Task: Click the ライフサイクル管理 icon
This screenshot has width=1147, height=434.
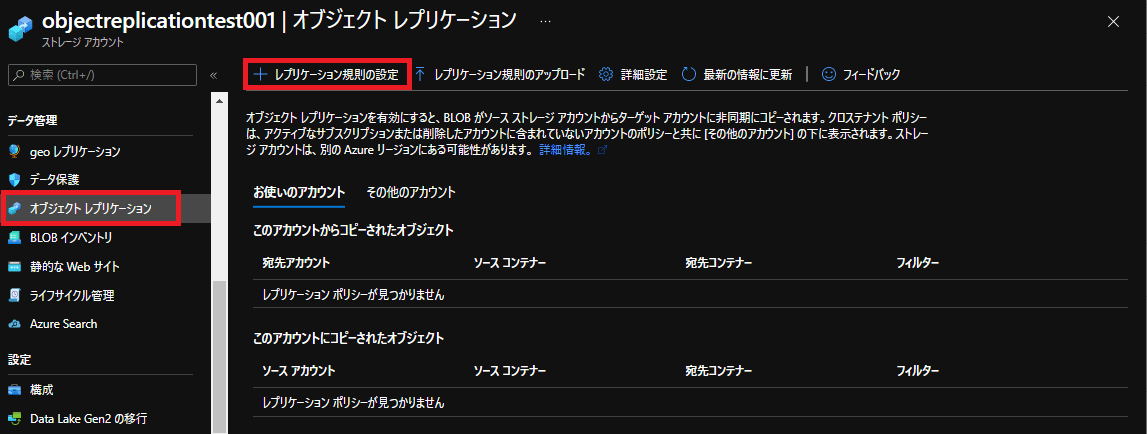Action: click(15, 295)
